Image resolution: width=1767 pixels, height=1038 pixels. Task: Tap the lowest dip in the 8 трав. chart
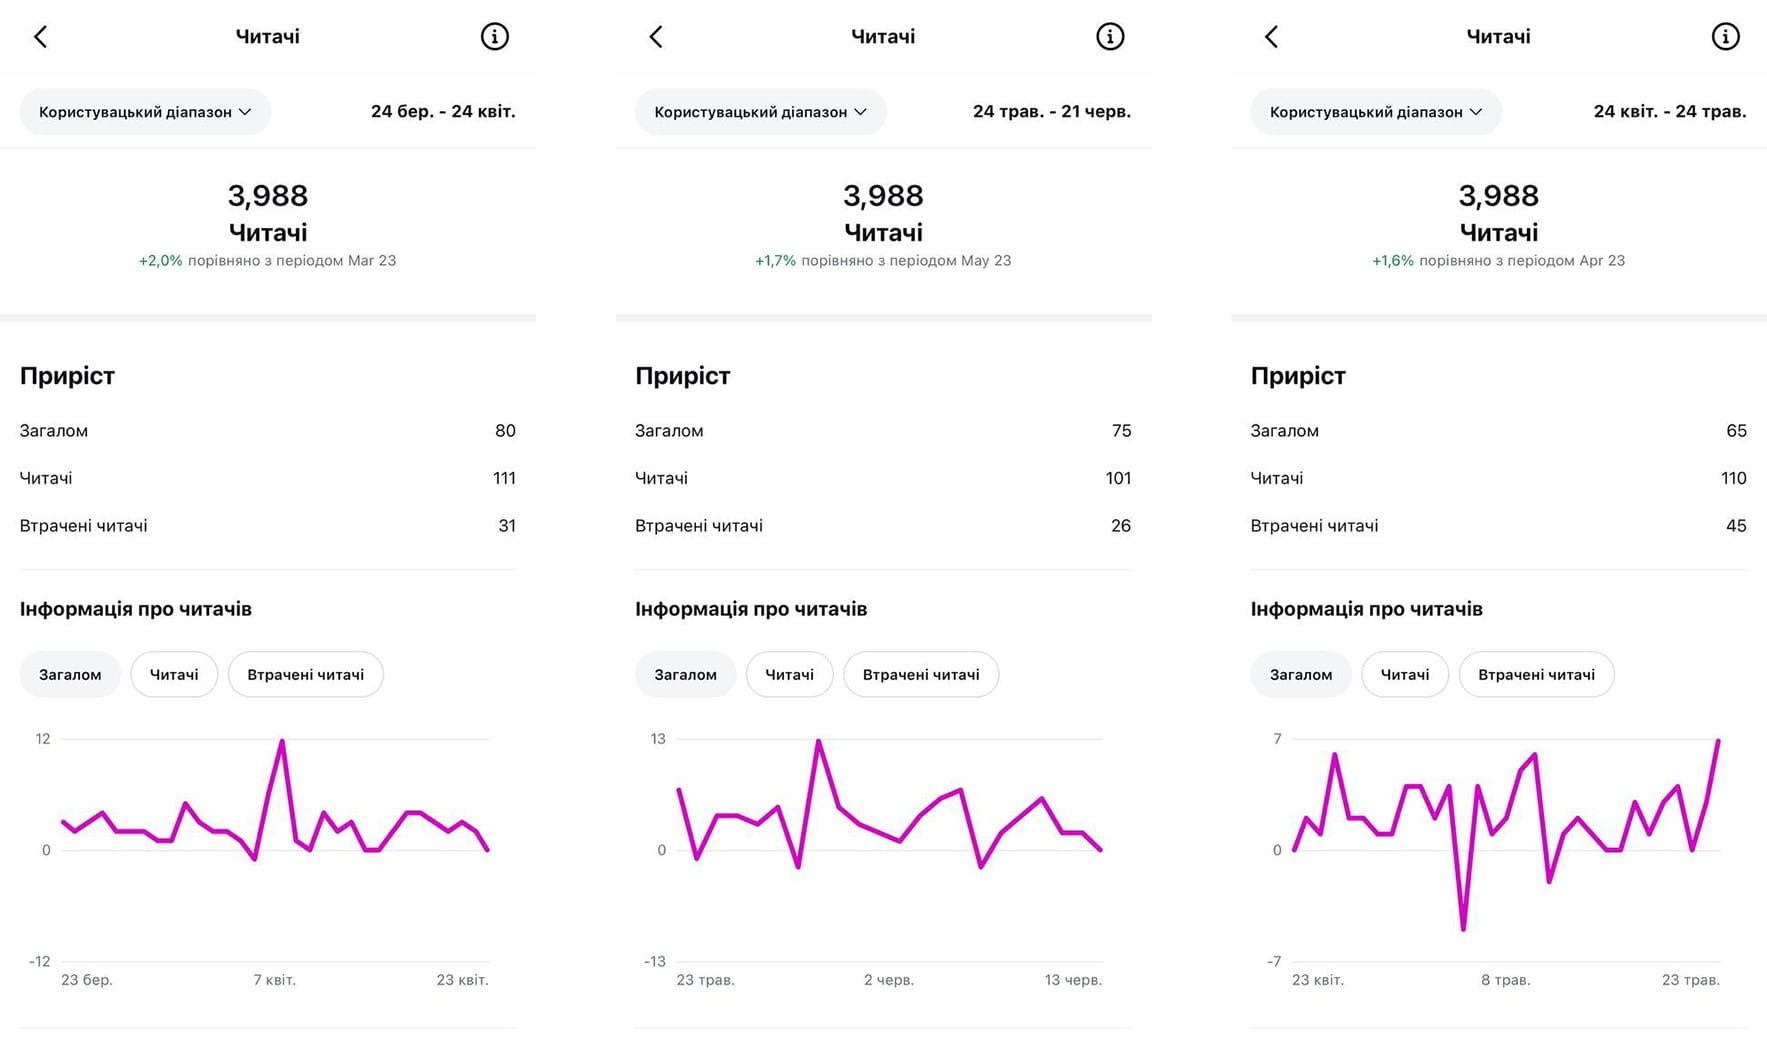(x=1463, y=929)
